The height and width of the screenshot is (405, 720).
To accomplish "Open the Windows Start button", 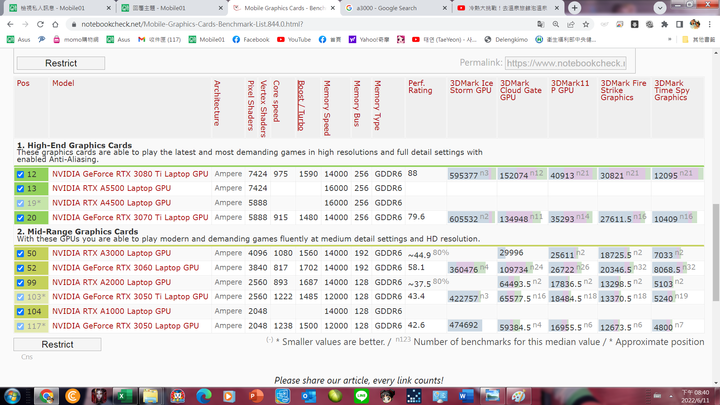I will pyautogui.click(x=12, y=396).
